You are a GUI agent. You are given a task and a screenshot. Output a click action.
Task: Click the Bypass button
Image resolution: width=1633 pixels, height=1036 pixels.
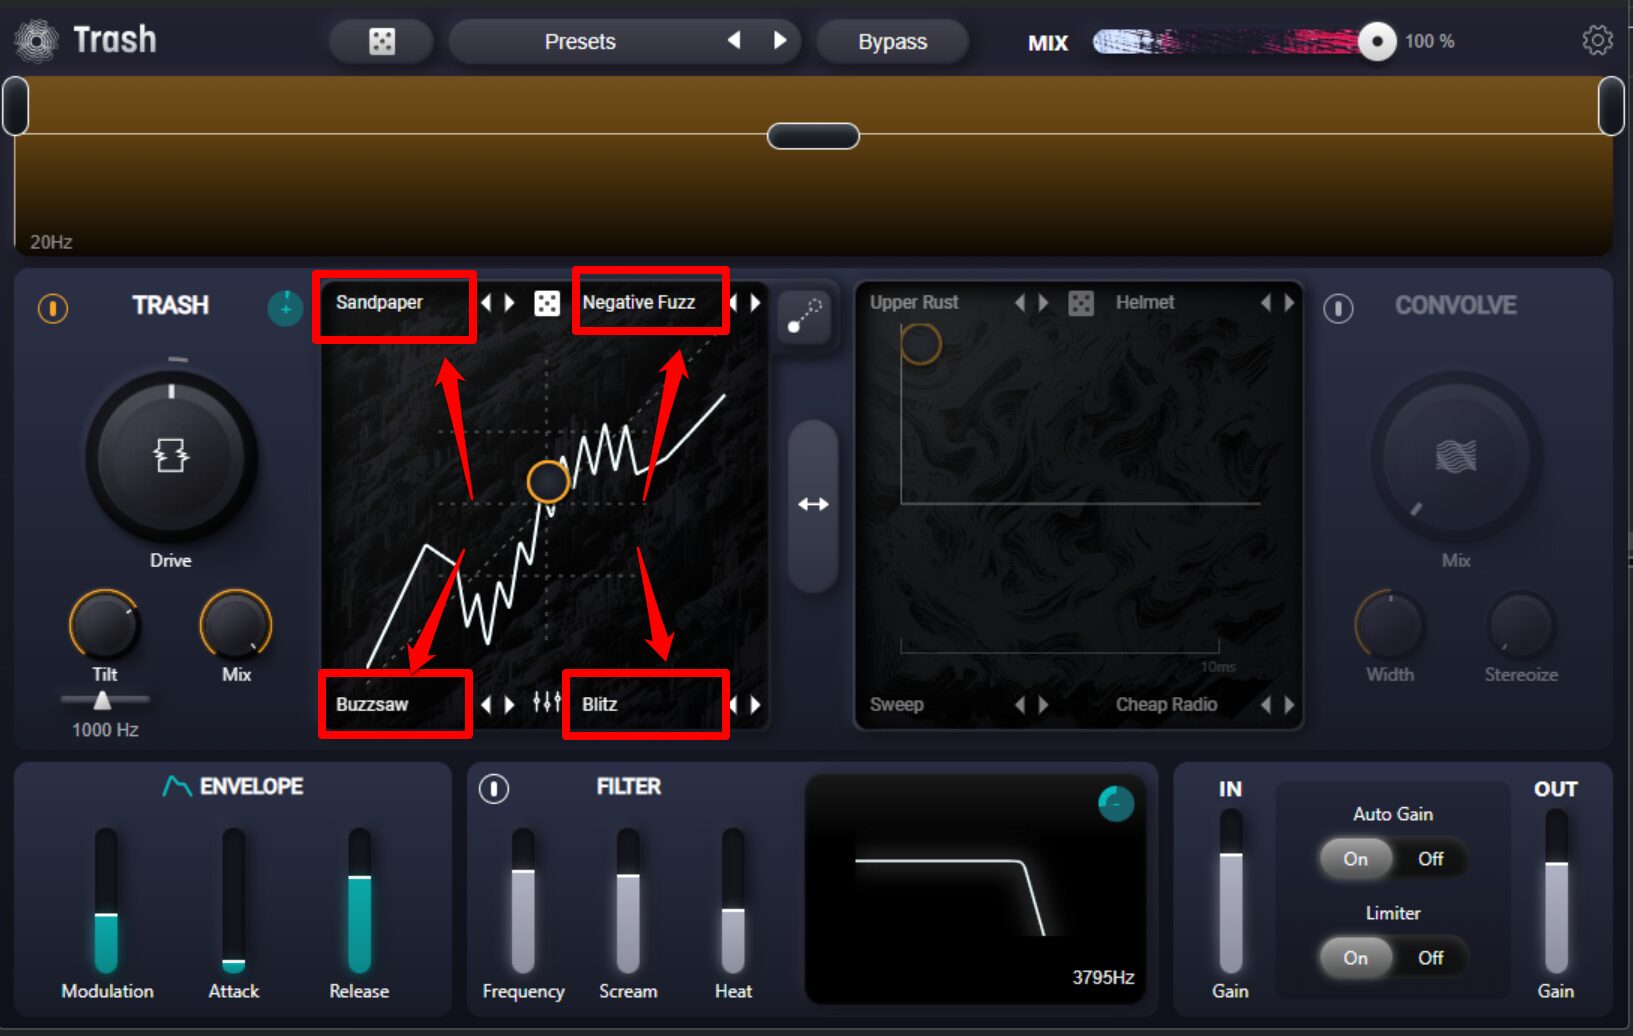(x=892, y=41)
